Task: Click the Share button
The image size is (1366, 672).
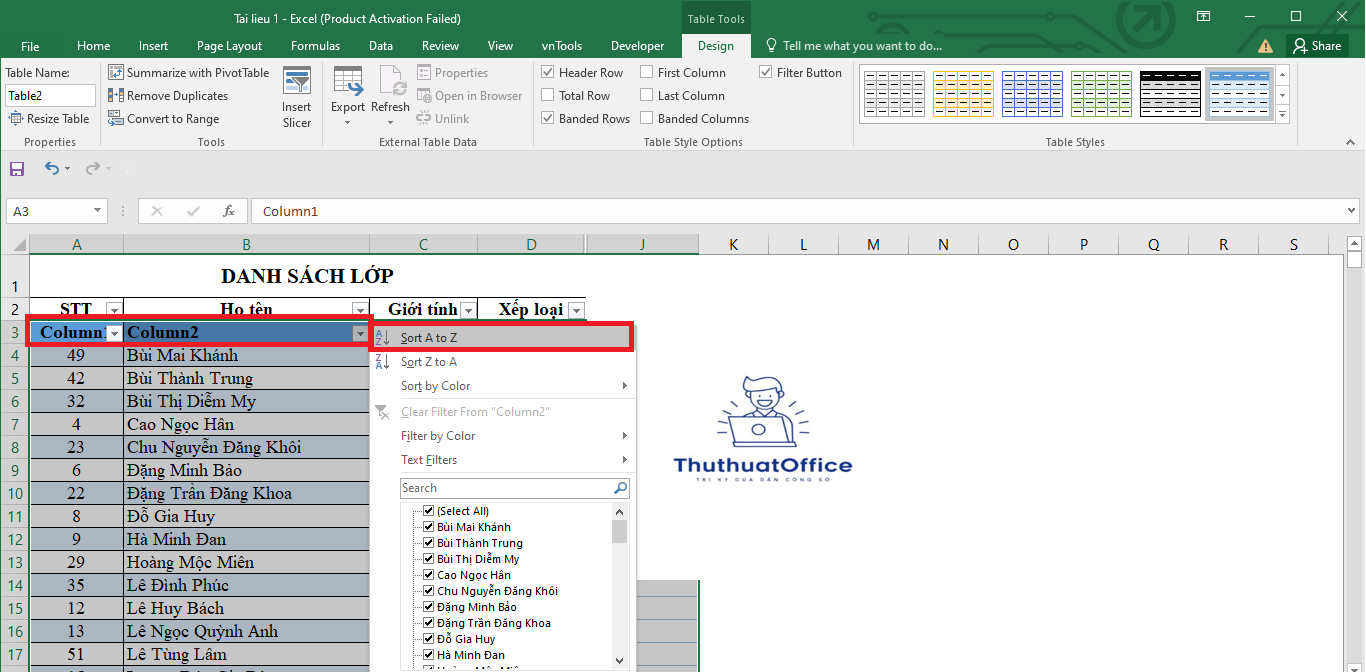Action: tap(1315, 46)
